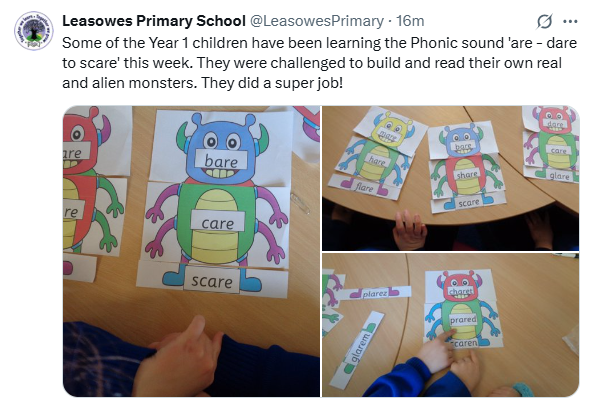Click the 'bare' mouth label on big blue monster

(x=221, y=160)
